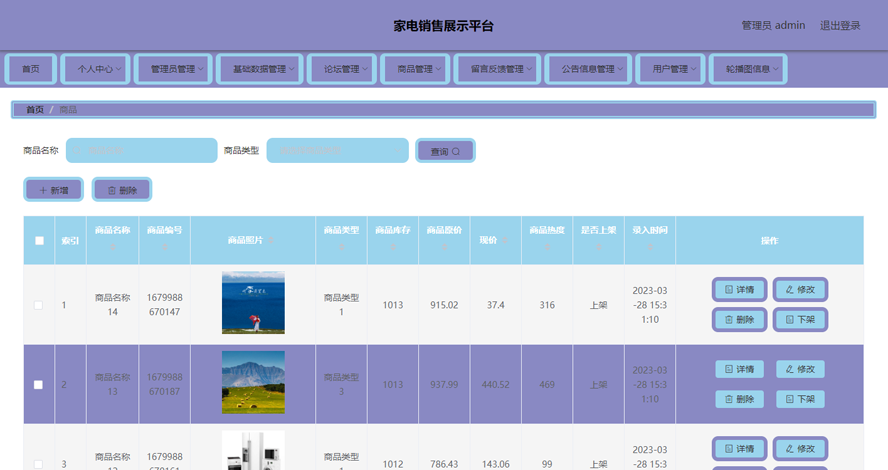Click the 937.99 original price cell
The width and height of the screenshot is (888, 470).
click(444, 385)
